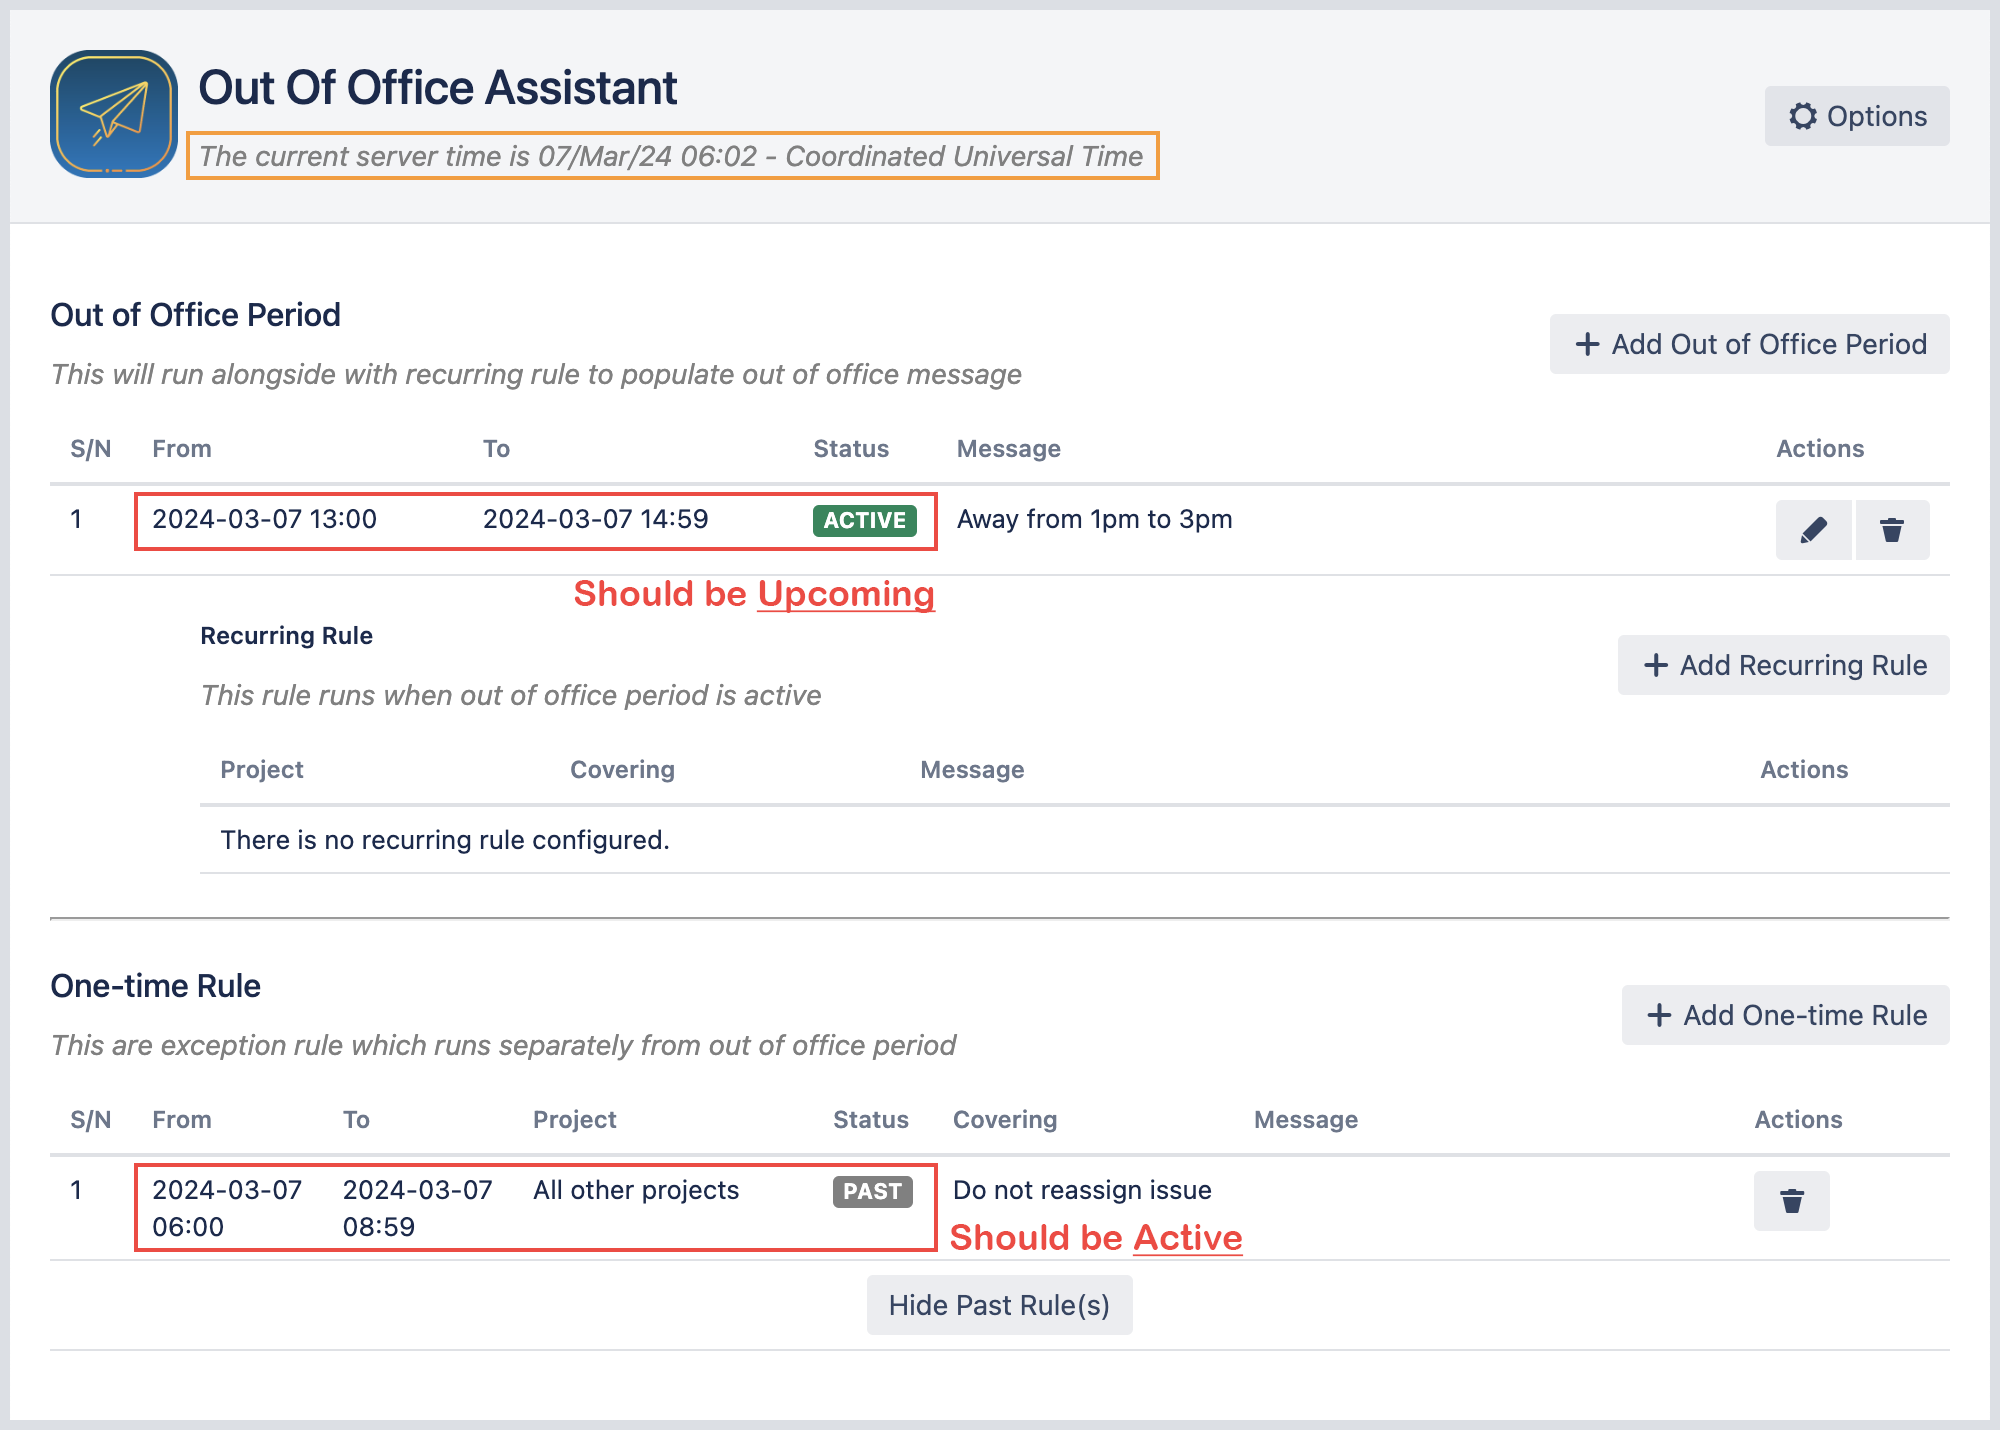Edit out of office period pencil icon
2000x1430 pixels.
1813,530
